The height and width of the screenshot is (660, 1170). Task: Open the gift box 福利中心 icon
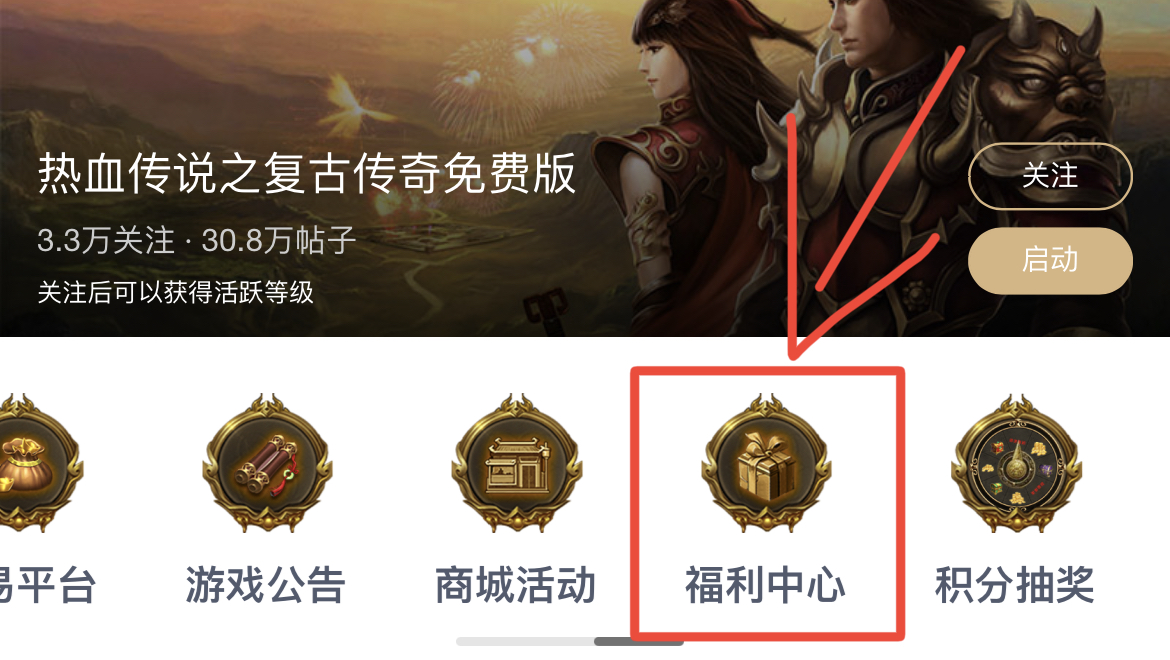(x=766, y=462)
